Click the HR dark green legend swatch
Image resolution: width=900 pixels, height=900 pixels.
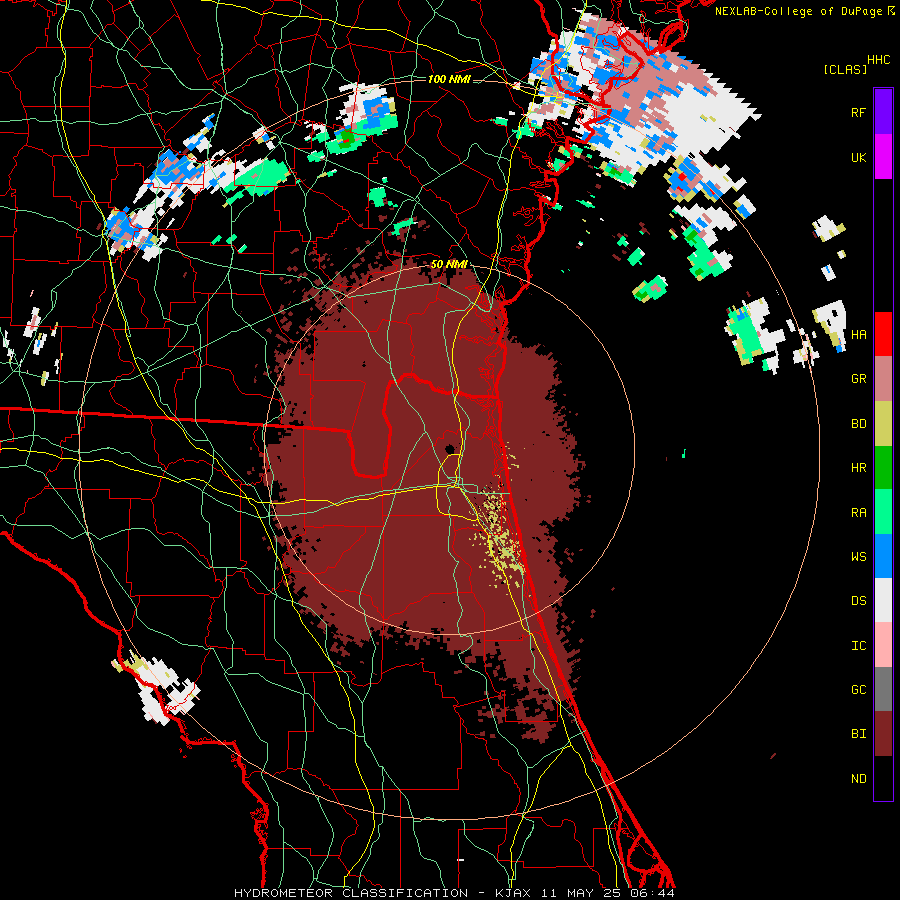(883, 468)
